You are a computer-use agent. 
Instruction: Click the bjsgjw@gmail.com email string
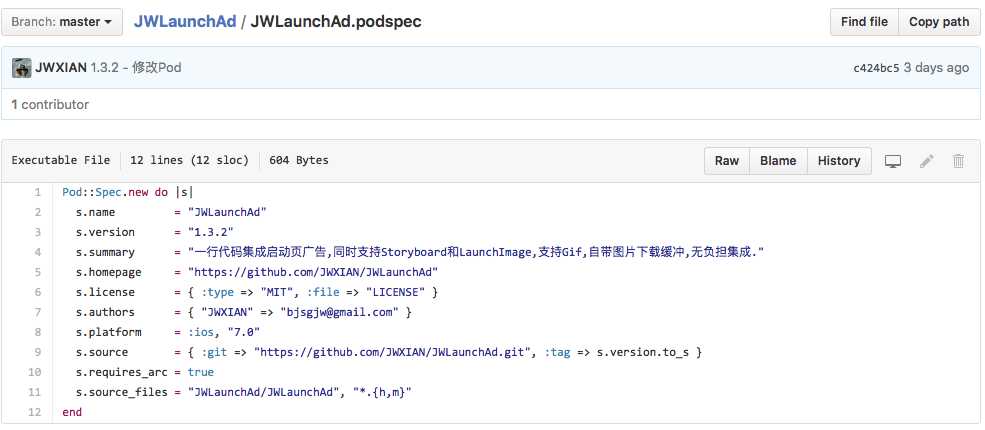pos(340,312)
